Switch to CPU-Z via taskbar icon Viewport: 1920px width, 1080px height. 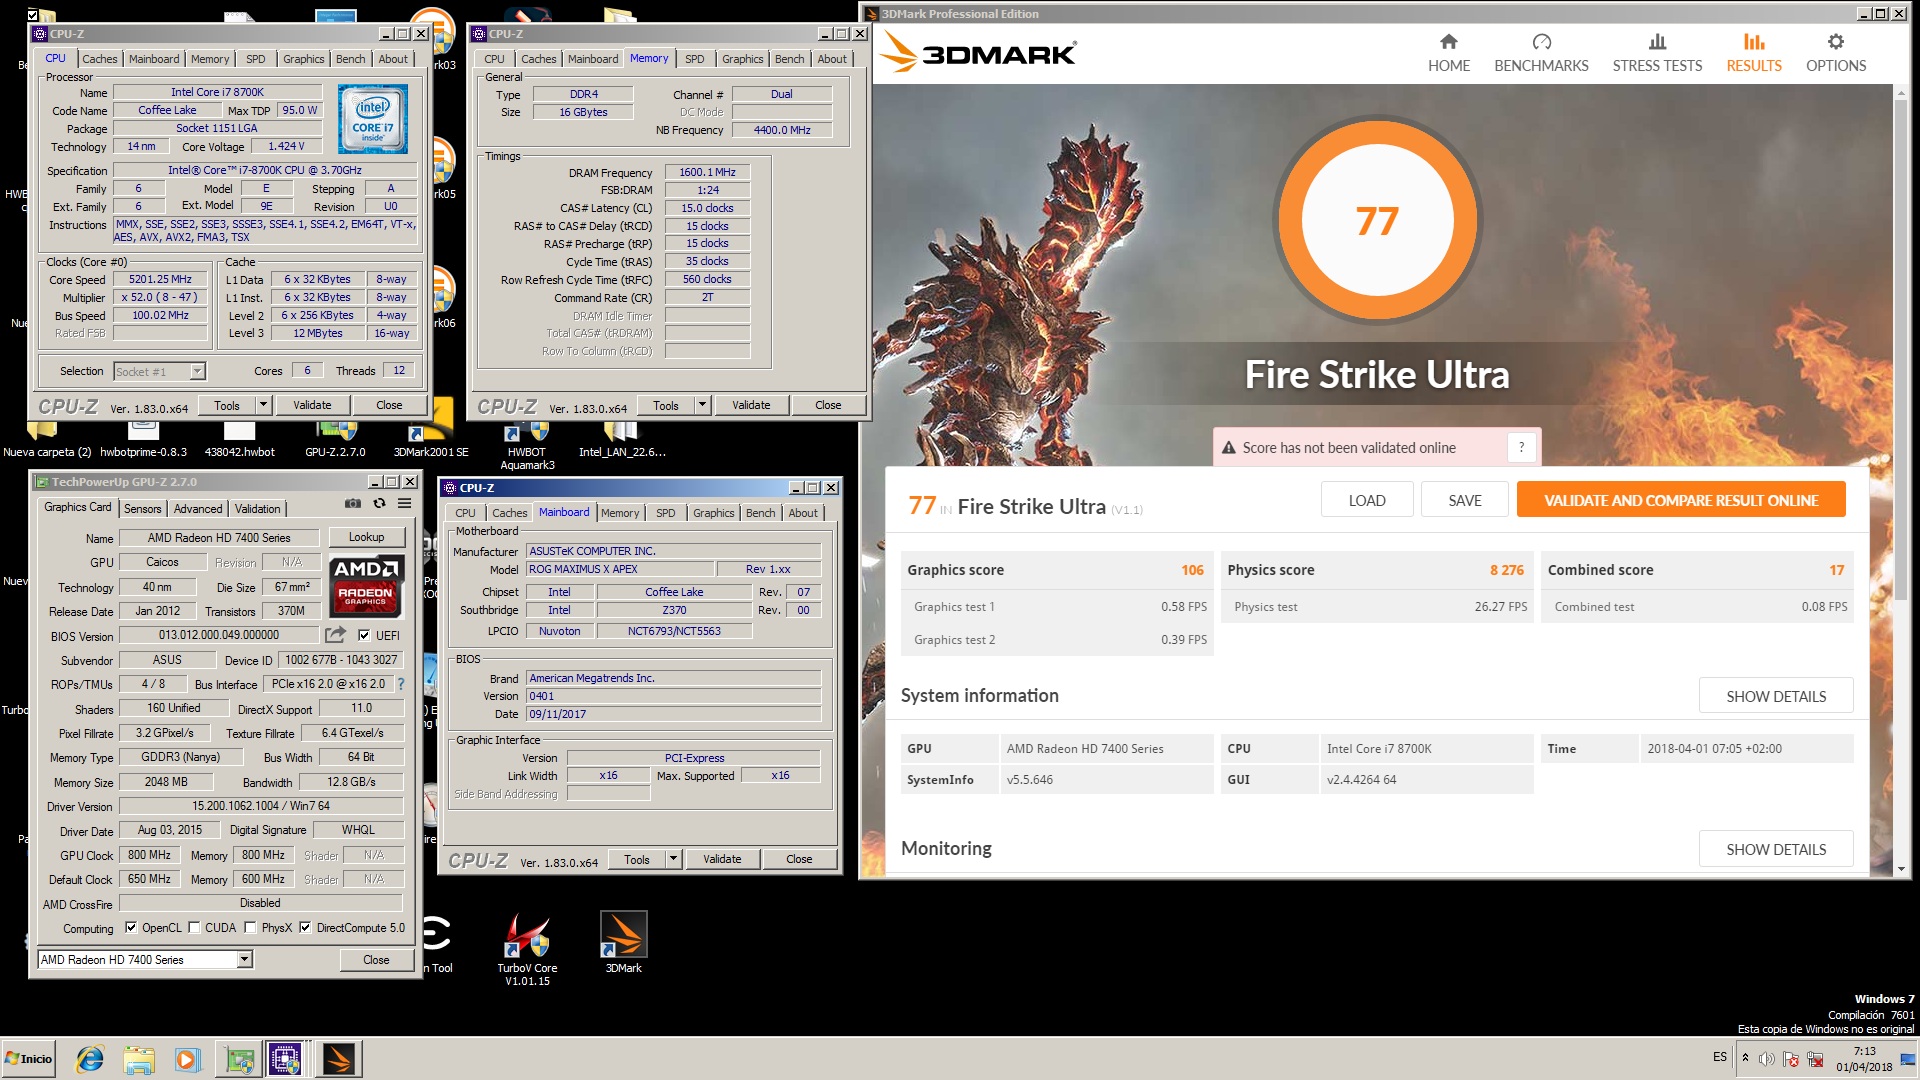point(285,1059)
